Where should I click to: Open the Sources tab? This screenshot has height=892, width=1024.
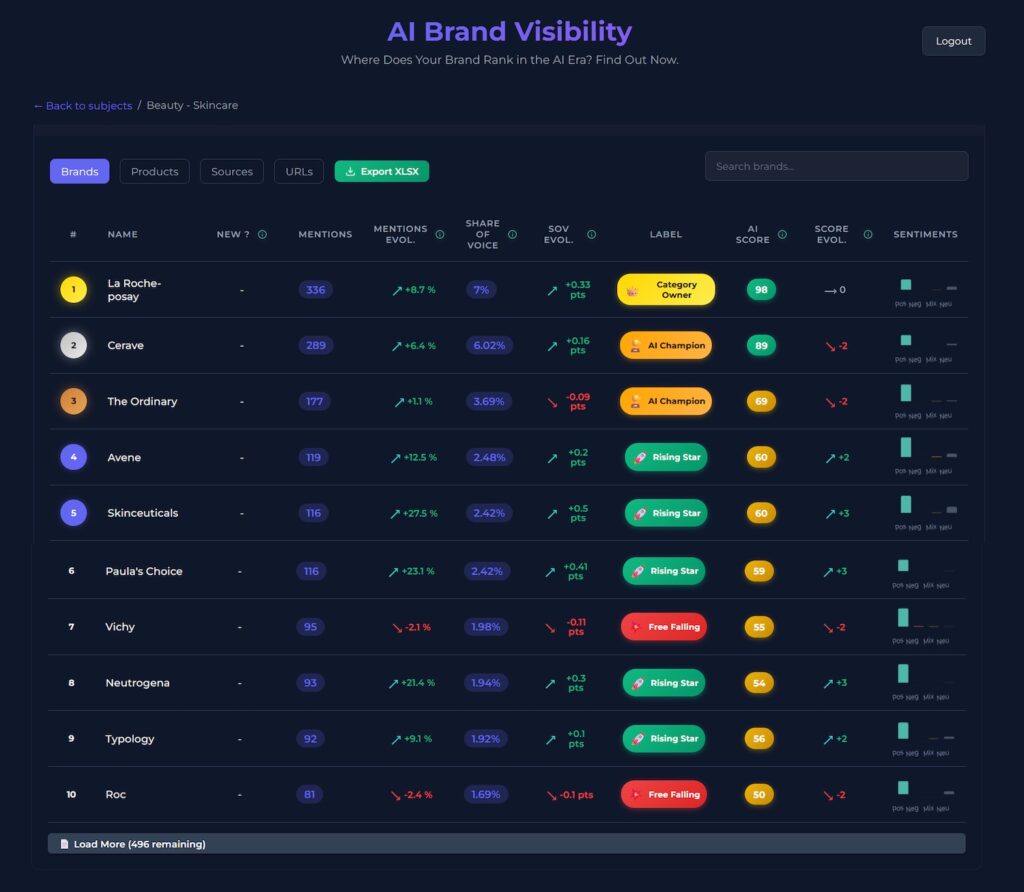click(x=232, y=171)
